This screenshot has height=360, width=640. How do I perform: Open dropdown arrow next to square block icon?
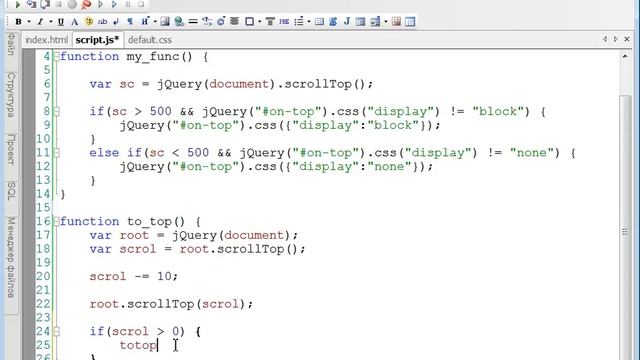tap(260, 22)
